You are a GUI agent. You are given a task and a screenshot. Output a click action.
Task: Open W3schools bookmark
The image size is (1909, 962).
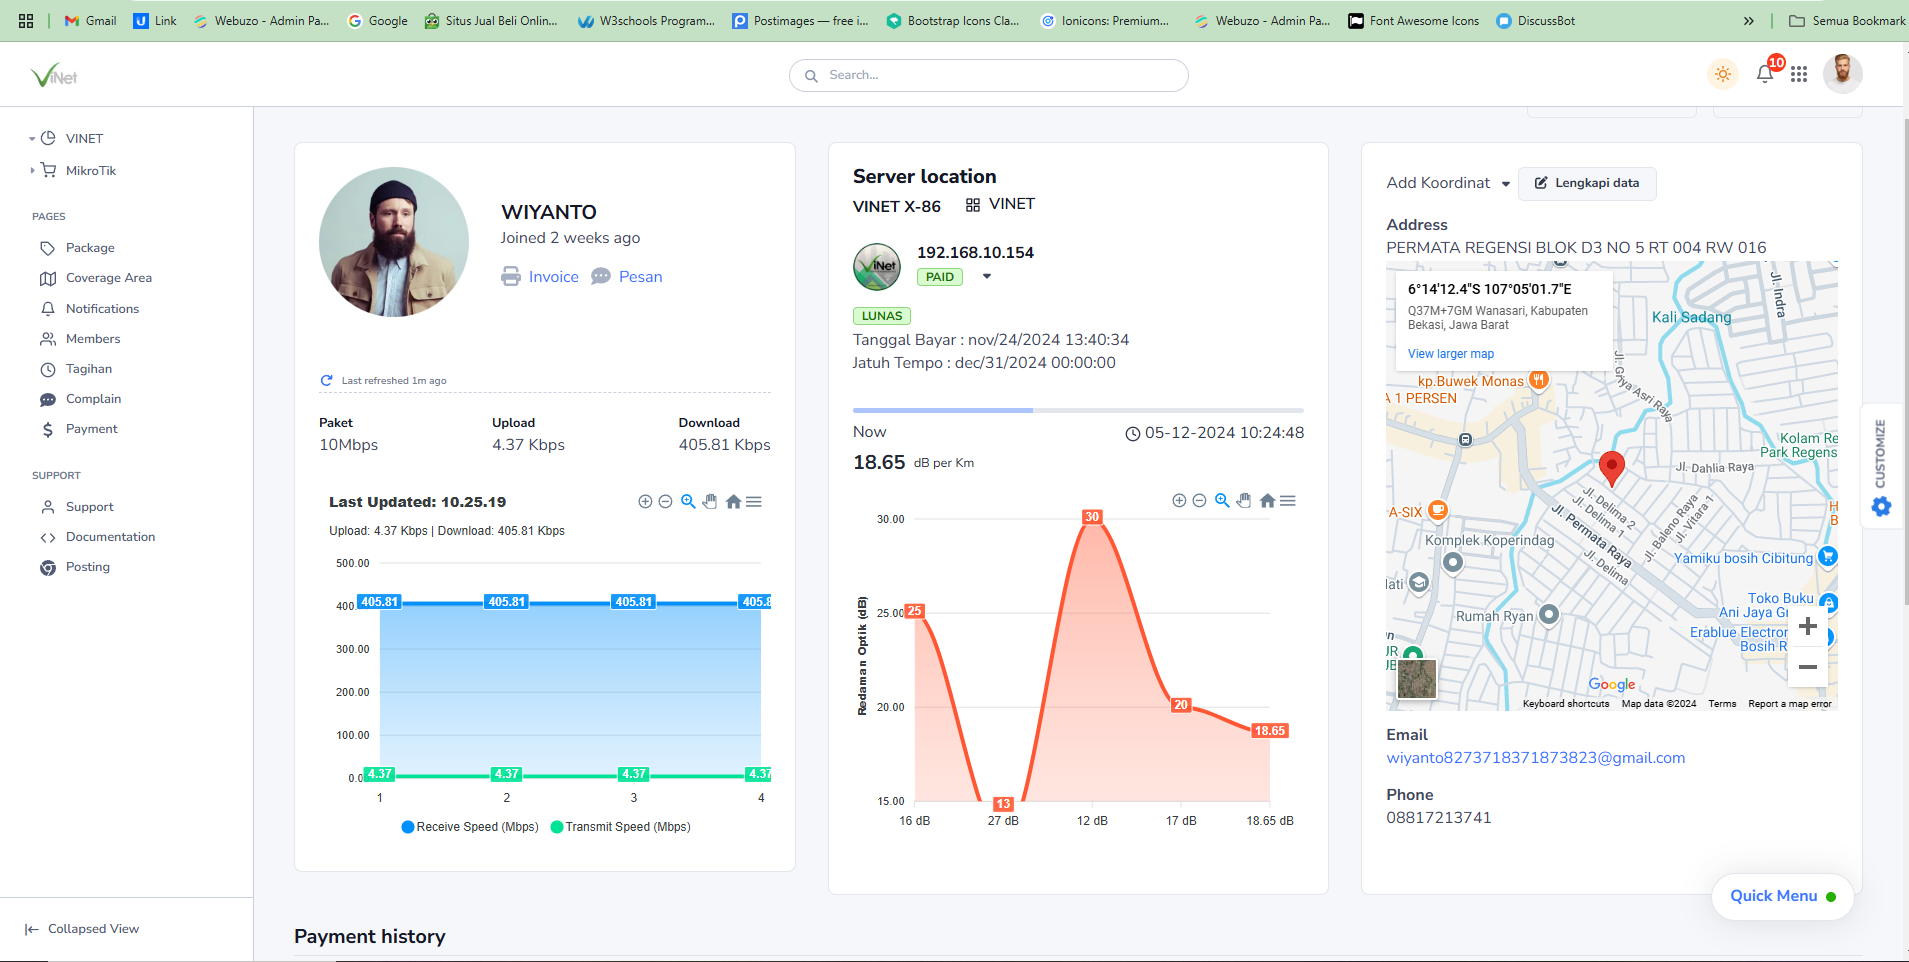click(646, 20)
